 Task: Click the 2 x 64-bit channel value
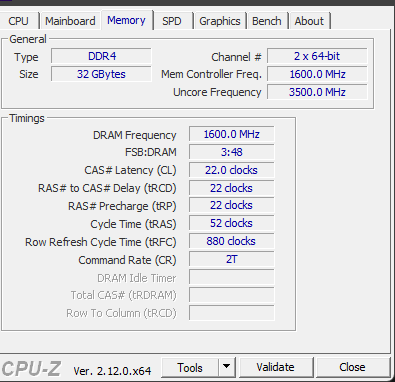pos(317,56)
